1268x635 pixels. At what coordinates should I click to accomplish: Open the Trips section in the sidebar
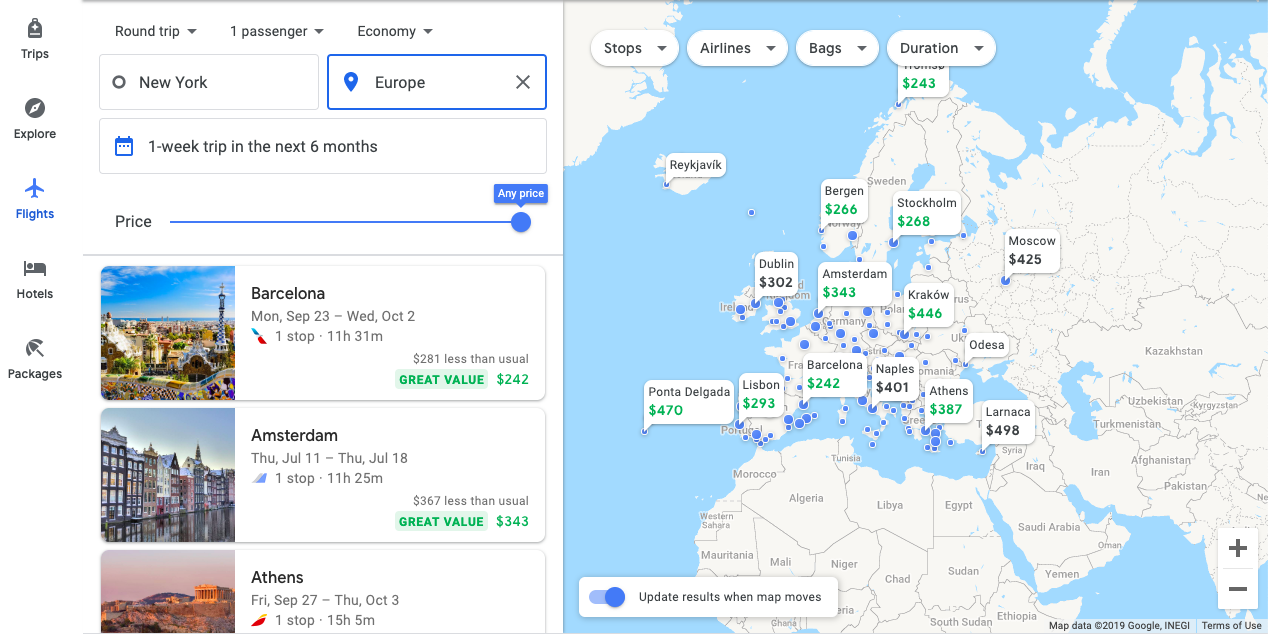pyautogui.click(x=35, y=39)
